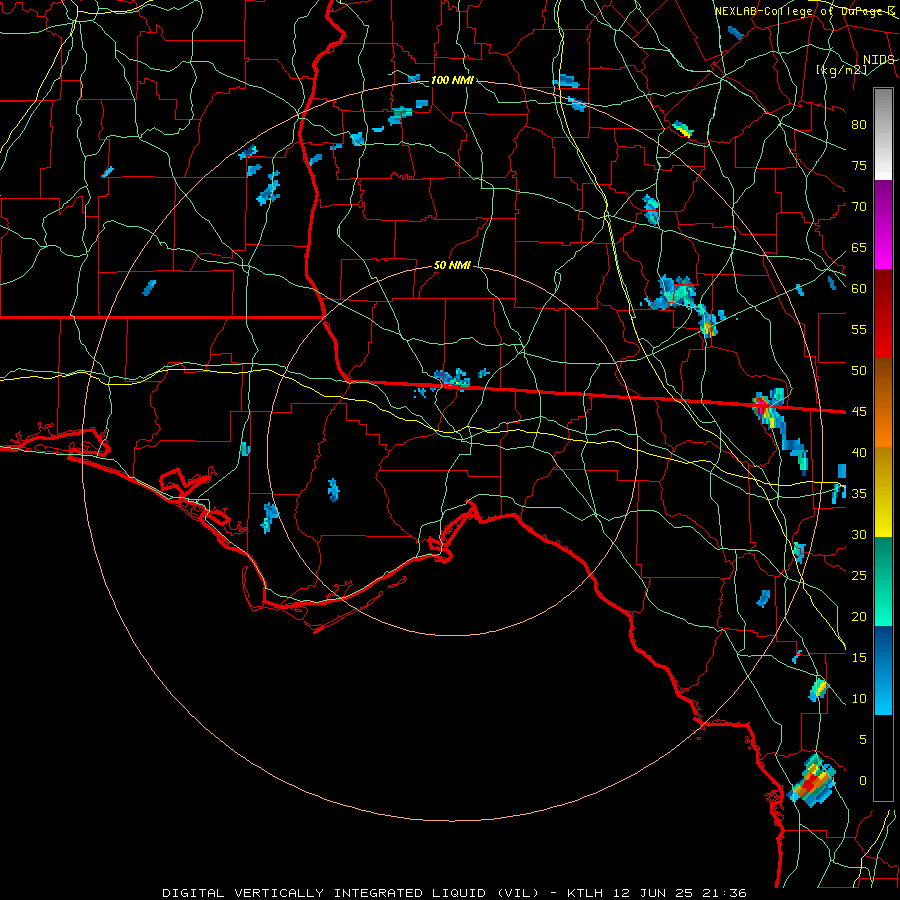Click the "50 NMI" range ring label

[x=452, y=265]
